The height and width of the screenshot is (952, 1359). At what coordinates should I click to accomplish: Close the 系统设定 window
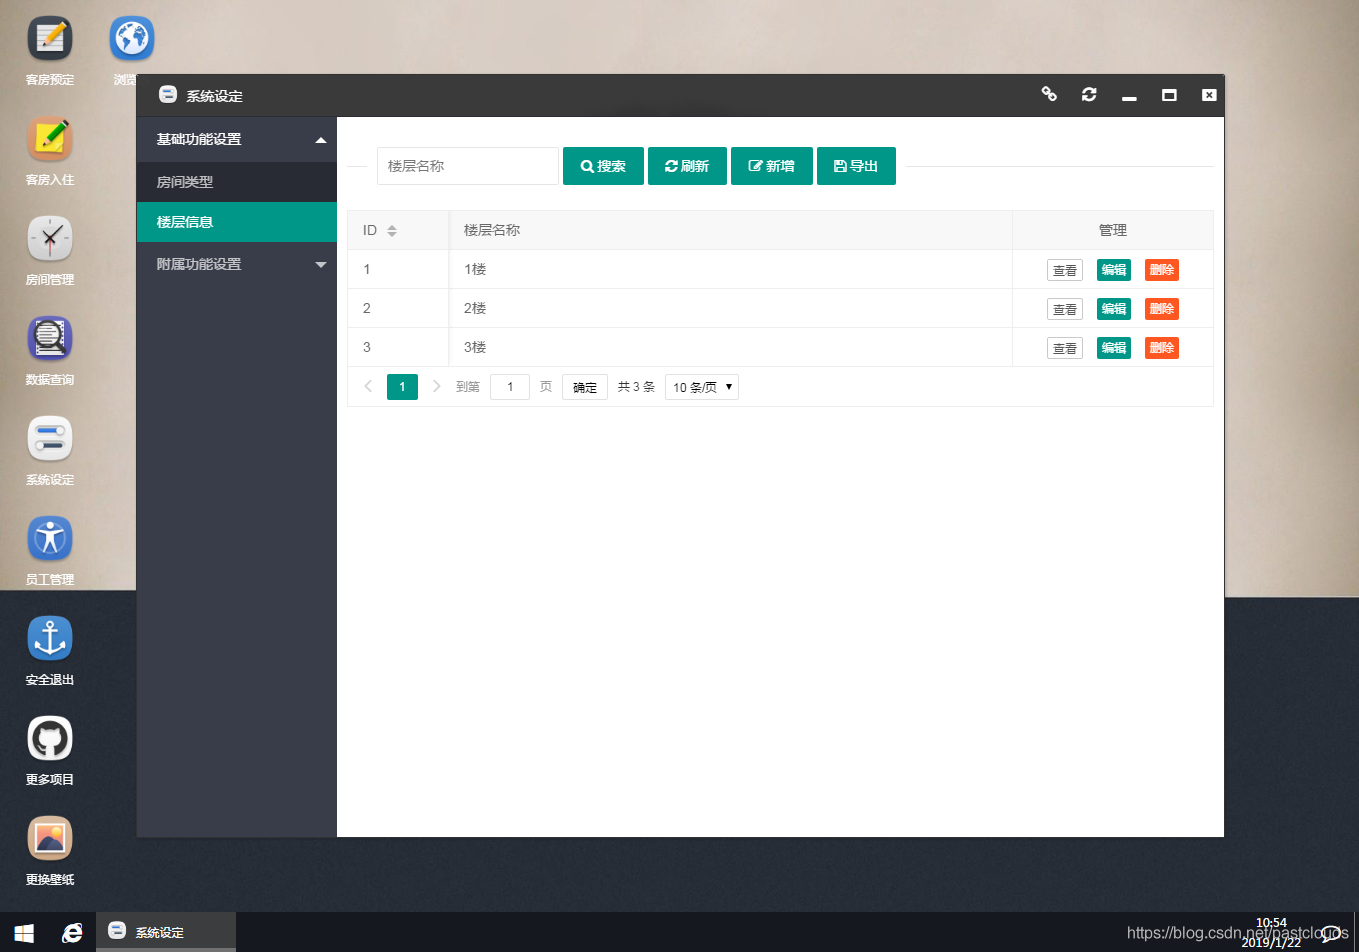tap(1209, 95)
